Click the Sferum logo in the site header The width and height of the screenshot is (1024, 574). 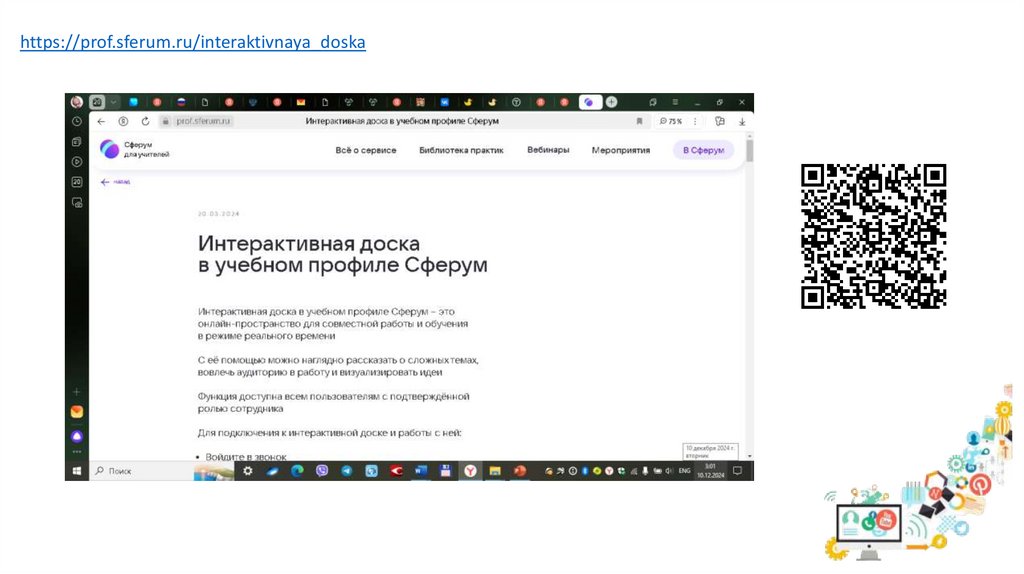coord(110,150)
